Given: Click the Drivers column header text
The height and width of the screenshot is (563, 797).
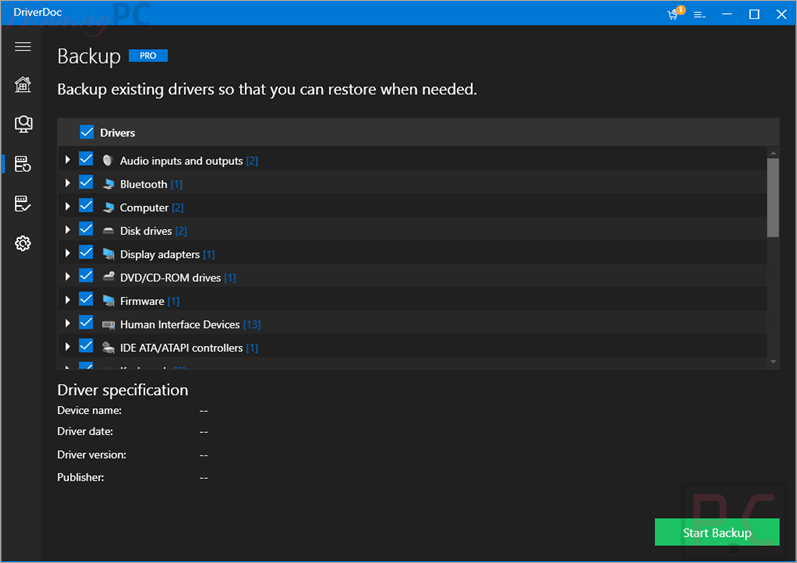Looking at the screenshot, I should (117, 133).
